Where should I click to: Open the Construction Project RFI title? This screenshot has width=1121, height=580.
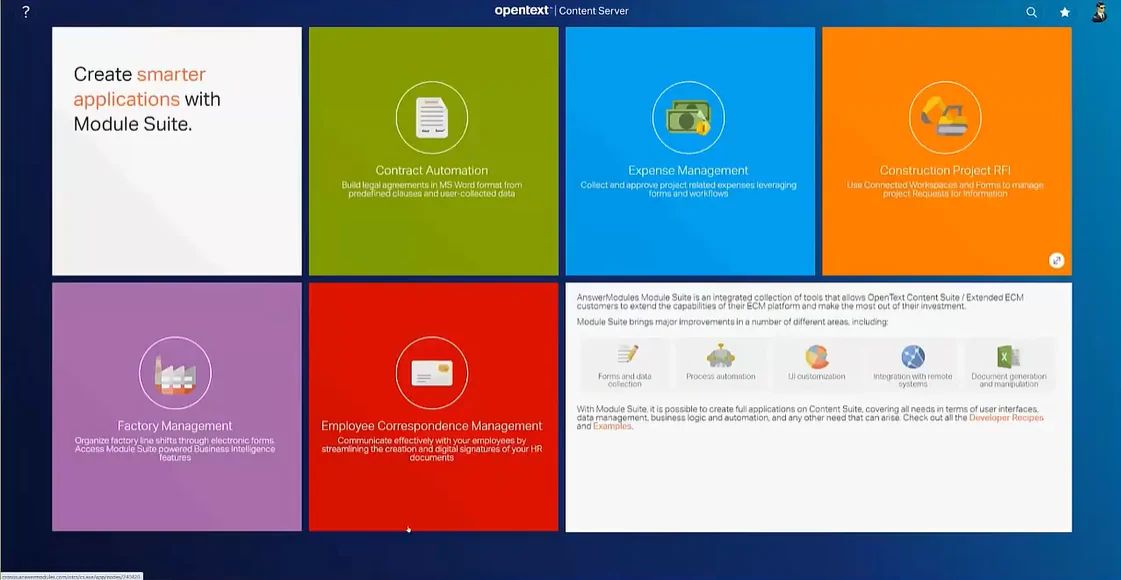(x=945, y=170)
